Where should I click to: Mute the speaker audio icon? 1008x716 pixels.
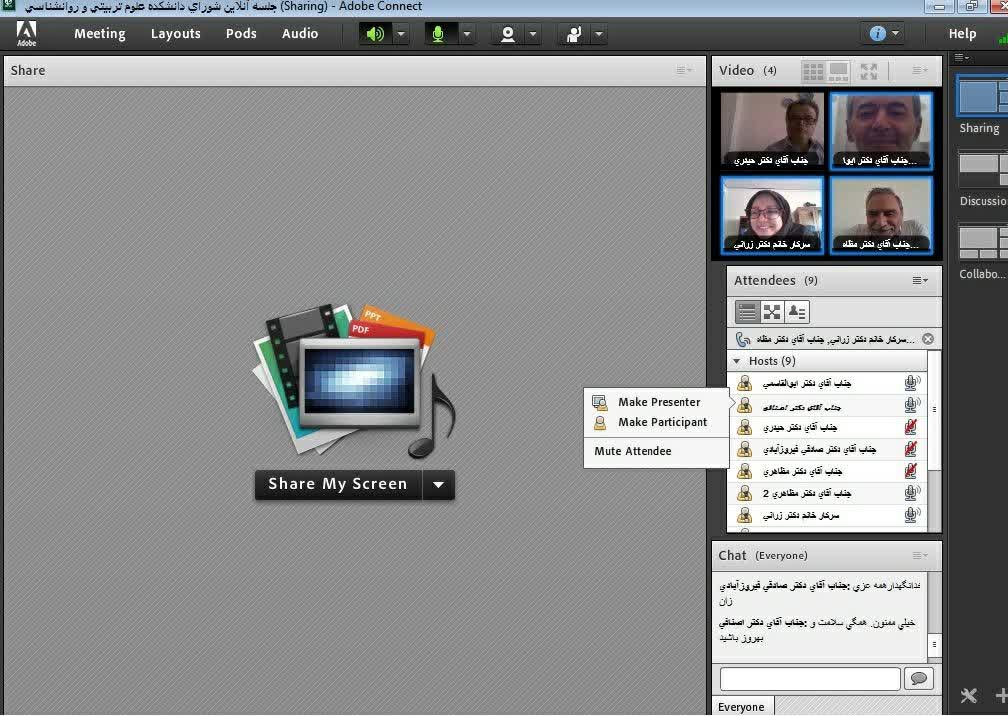pyautogui.click(x=375, y=34)
